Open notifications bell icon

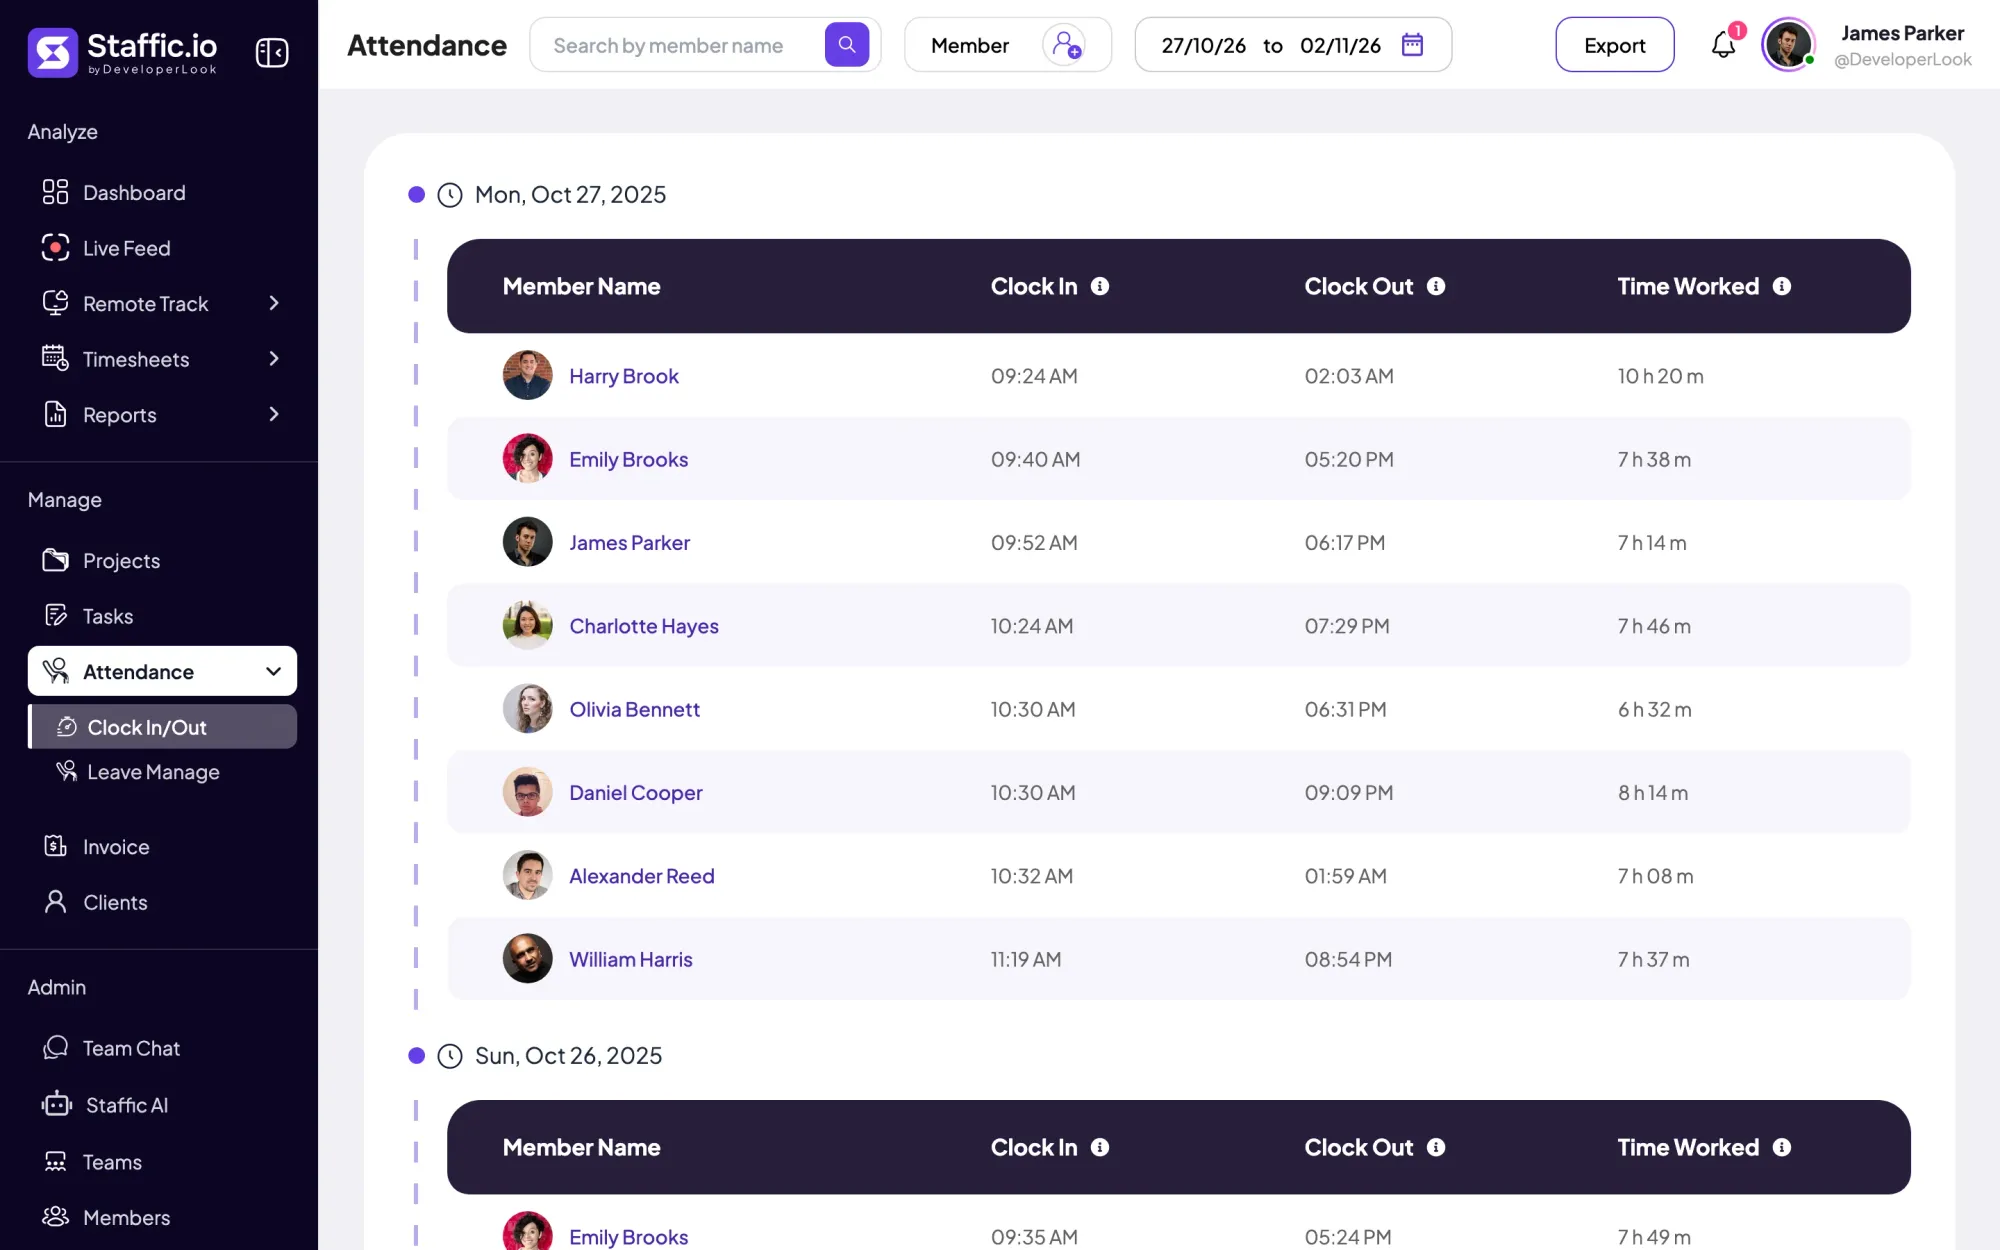pos(1723,45)
